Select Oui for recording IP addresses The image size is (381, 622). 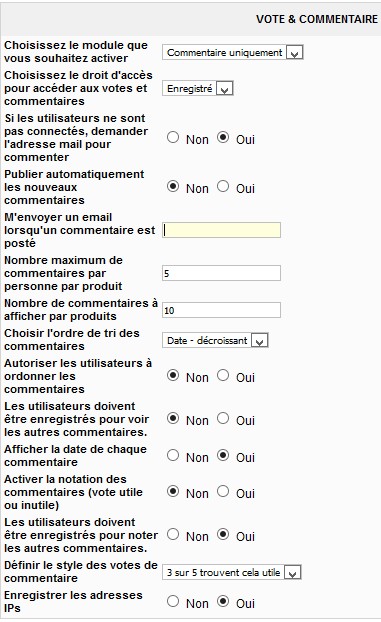click(x=223, y=601)
